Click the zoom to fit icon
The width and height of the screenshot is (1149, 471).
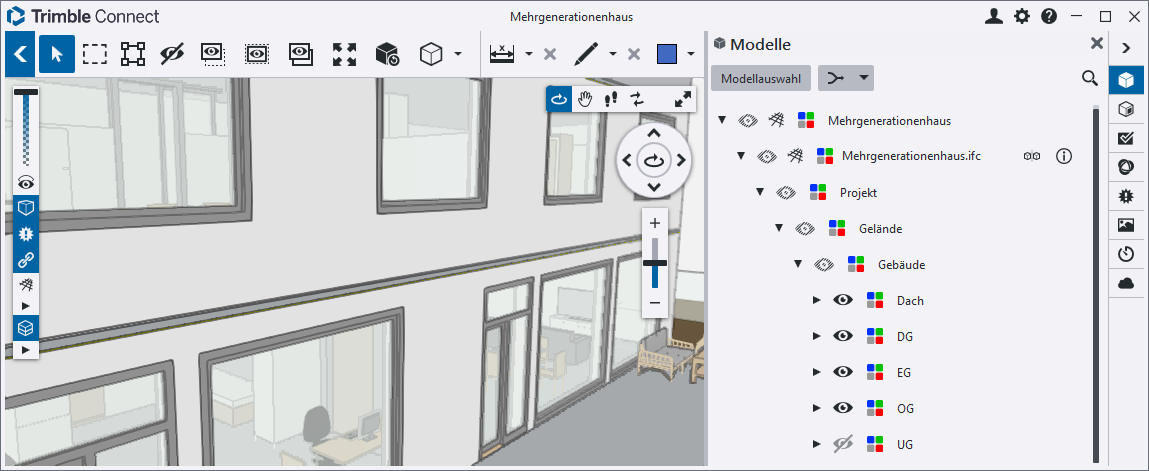point(344,54)
